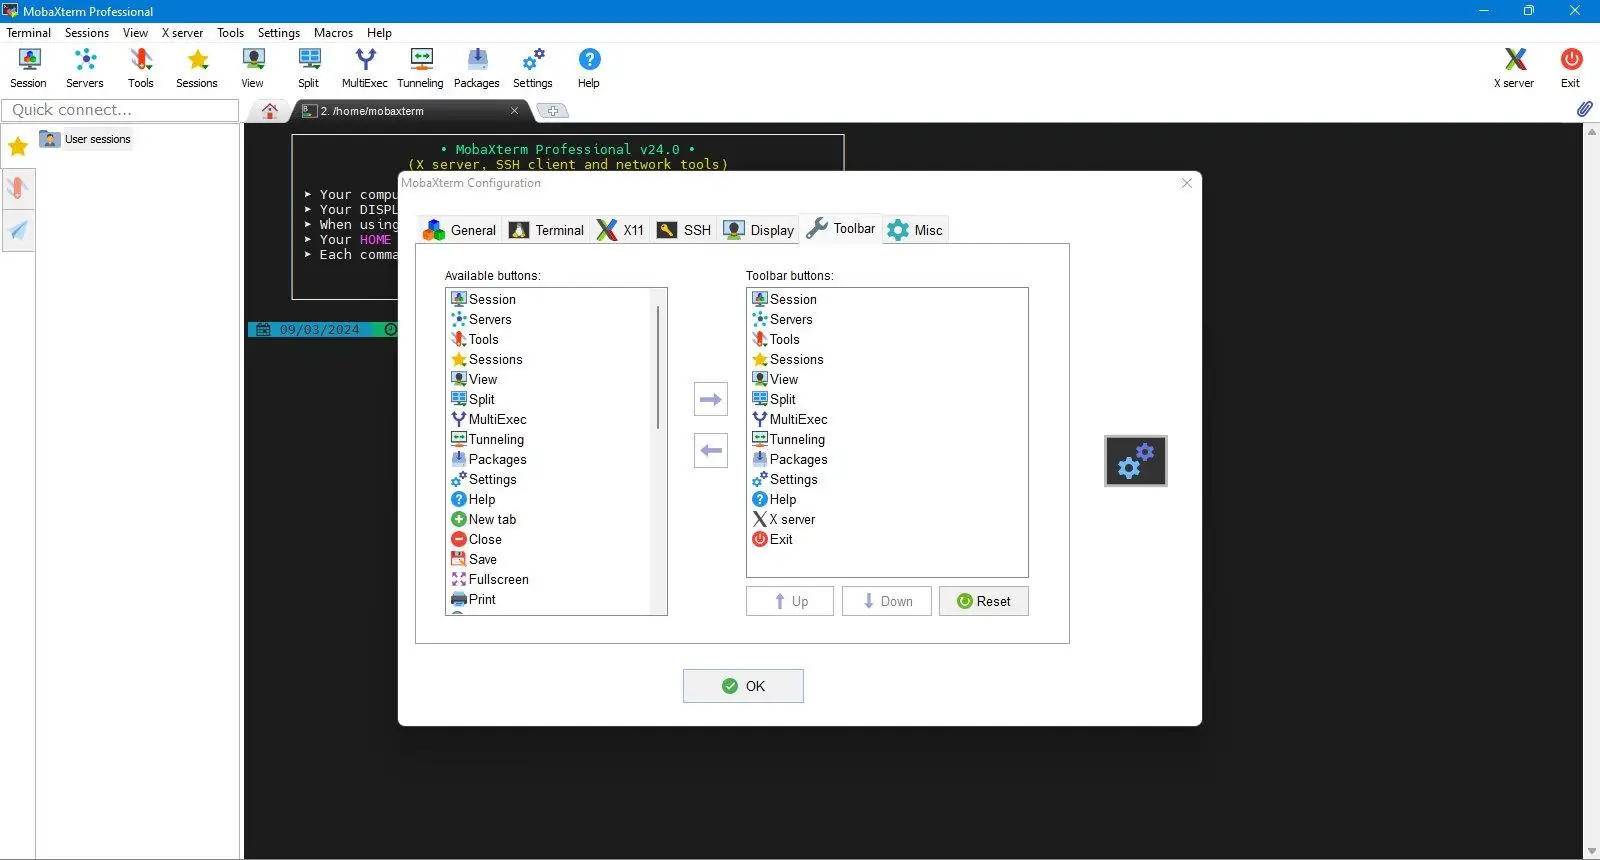
Task: Open the X11 configuration tab
Action: coord(621,230)
